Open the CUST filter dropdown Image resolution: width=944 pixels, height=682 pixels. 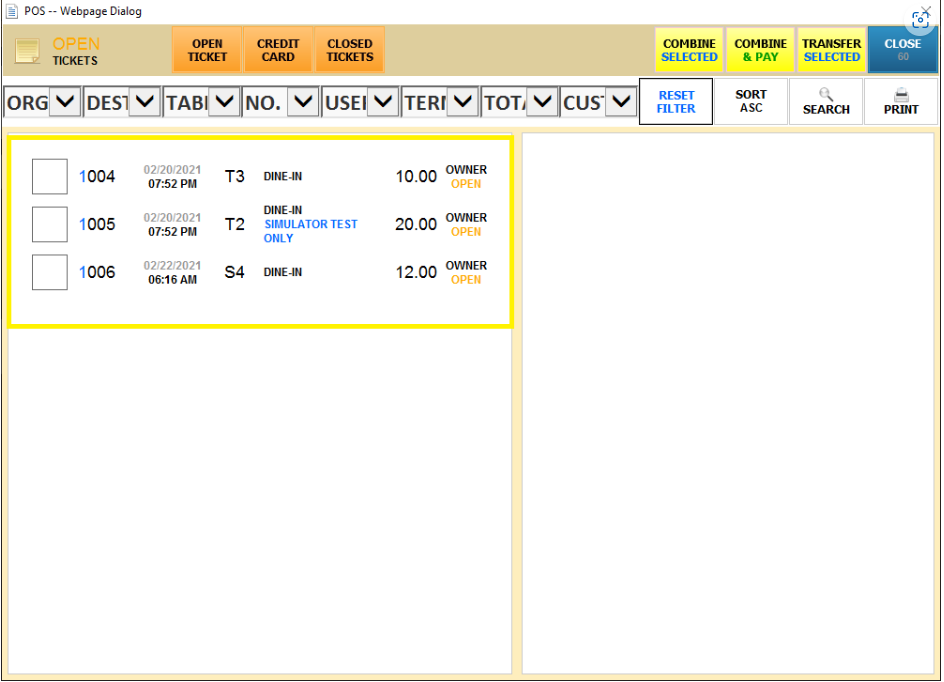[621, 102]
